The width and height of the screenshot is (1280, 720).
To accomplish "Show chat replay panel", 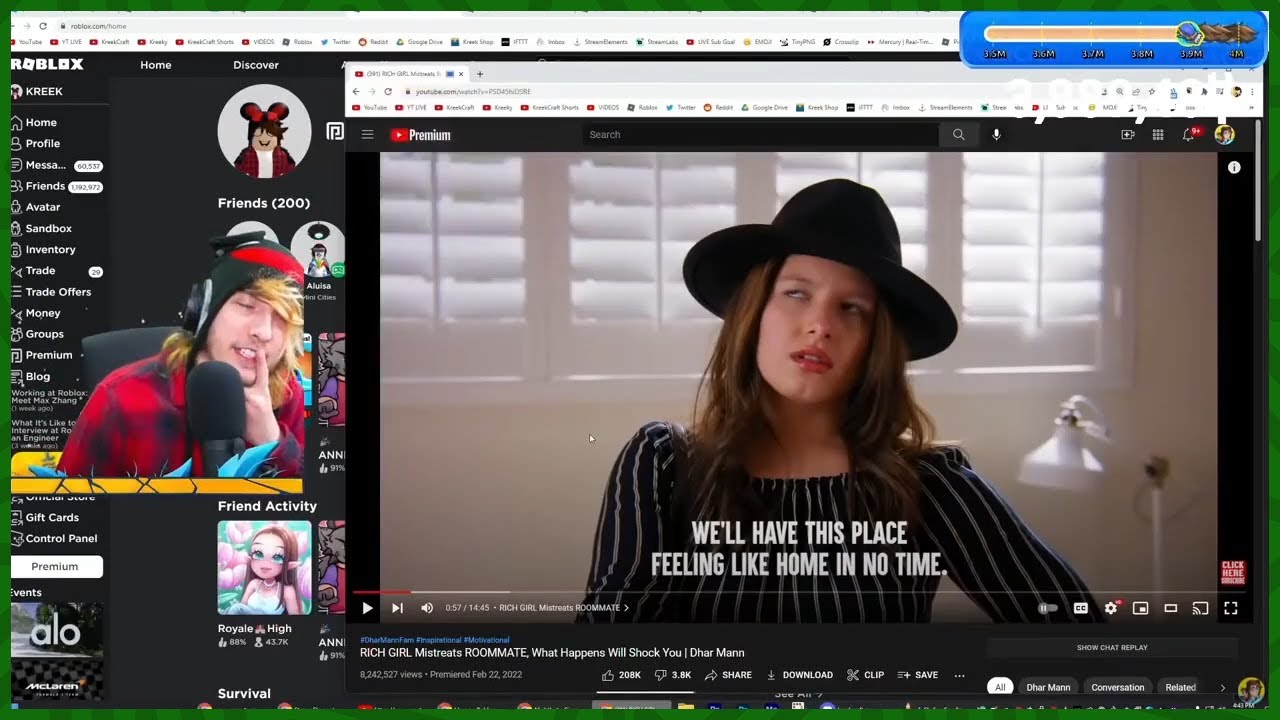I will coord(1112,648).
